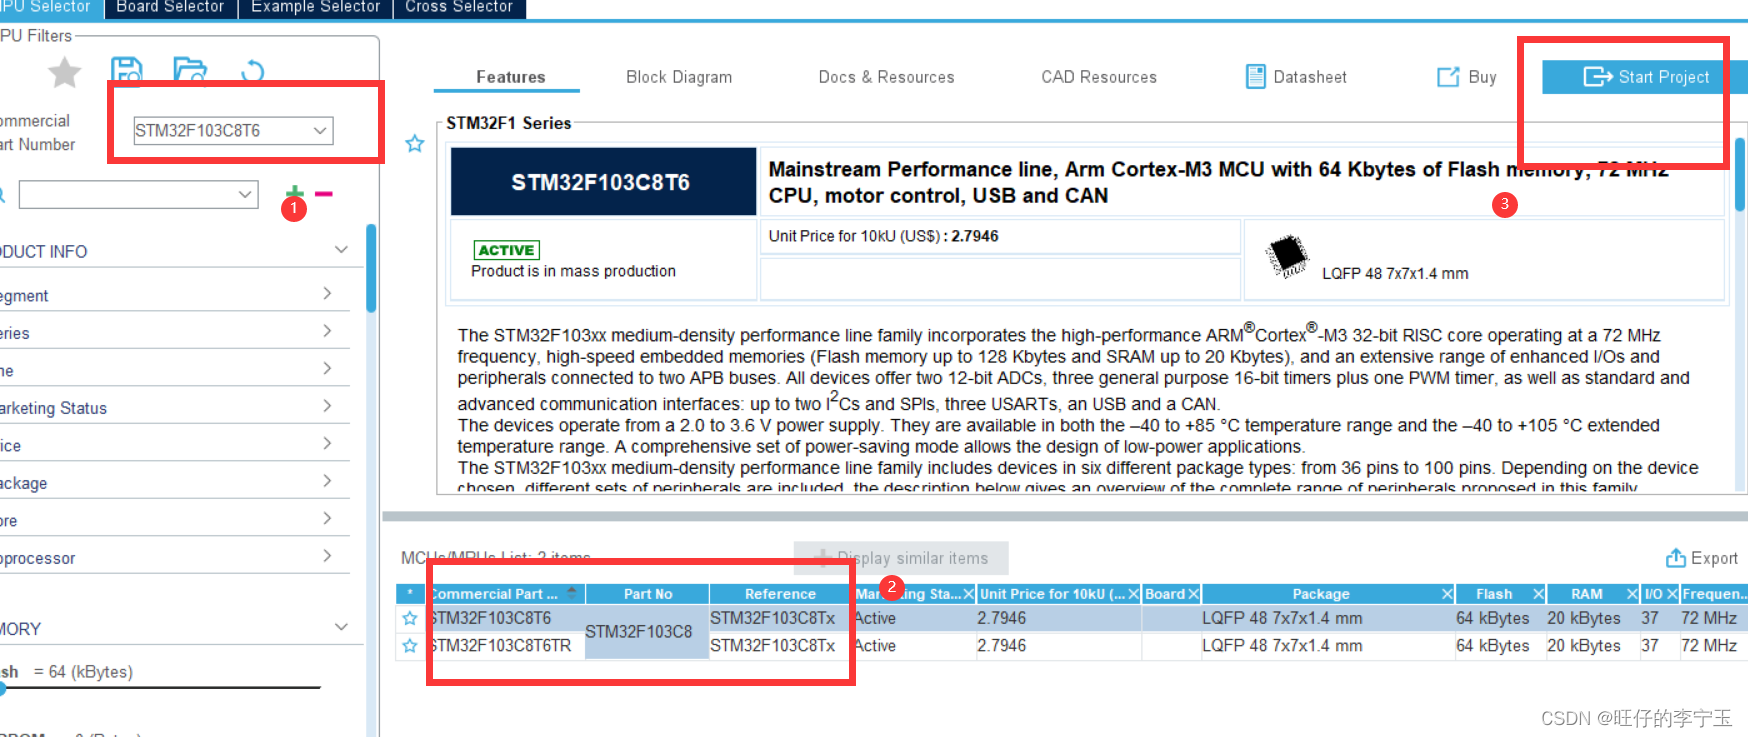Add a search criterion with the green plus
This screenshot has width=1748, height=737.
[294, 193]
